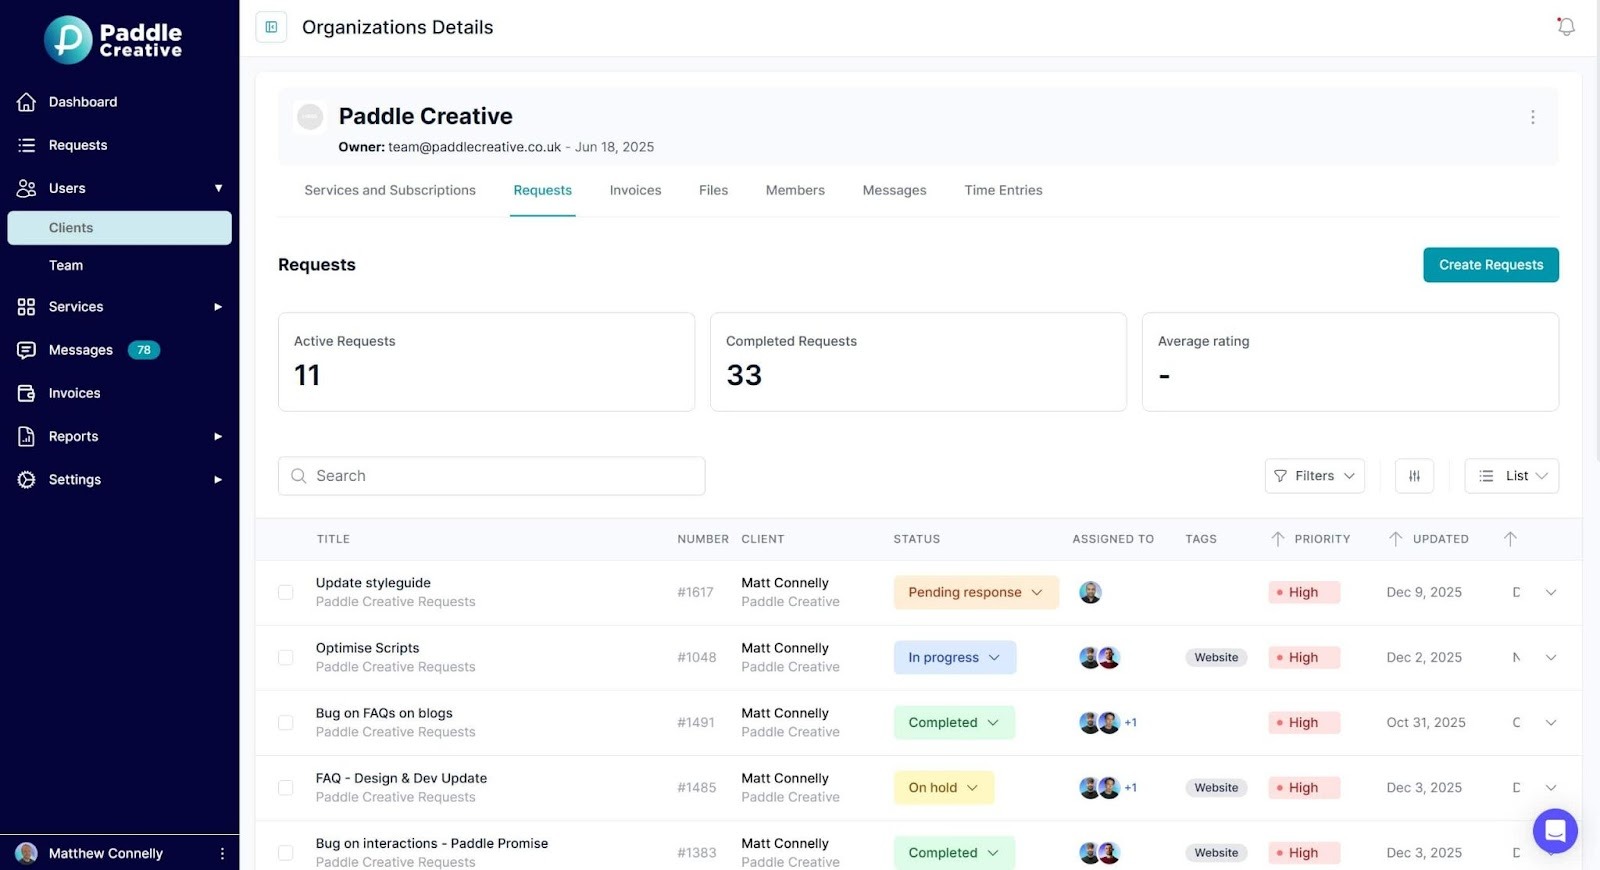Click the Services grid icon

coord(27,307)
